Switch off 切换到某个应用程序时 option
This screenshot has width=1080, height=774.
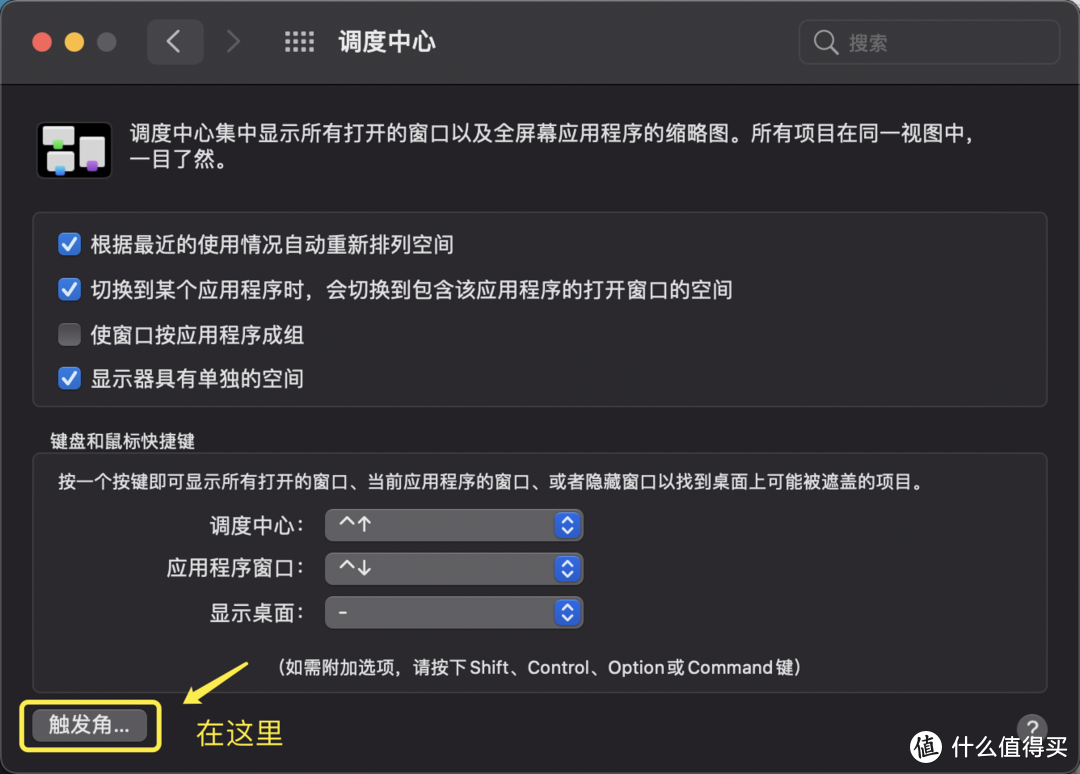69,289
